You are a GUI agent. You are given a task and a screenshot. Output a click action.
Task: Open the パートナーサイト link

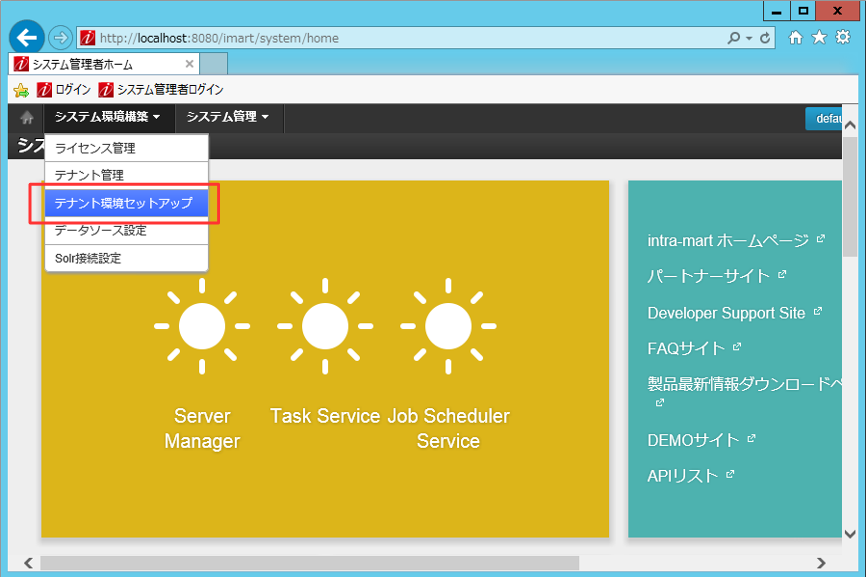[708, 276]
